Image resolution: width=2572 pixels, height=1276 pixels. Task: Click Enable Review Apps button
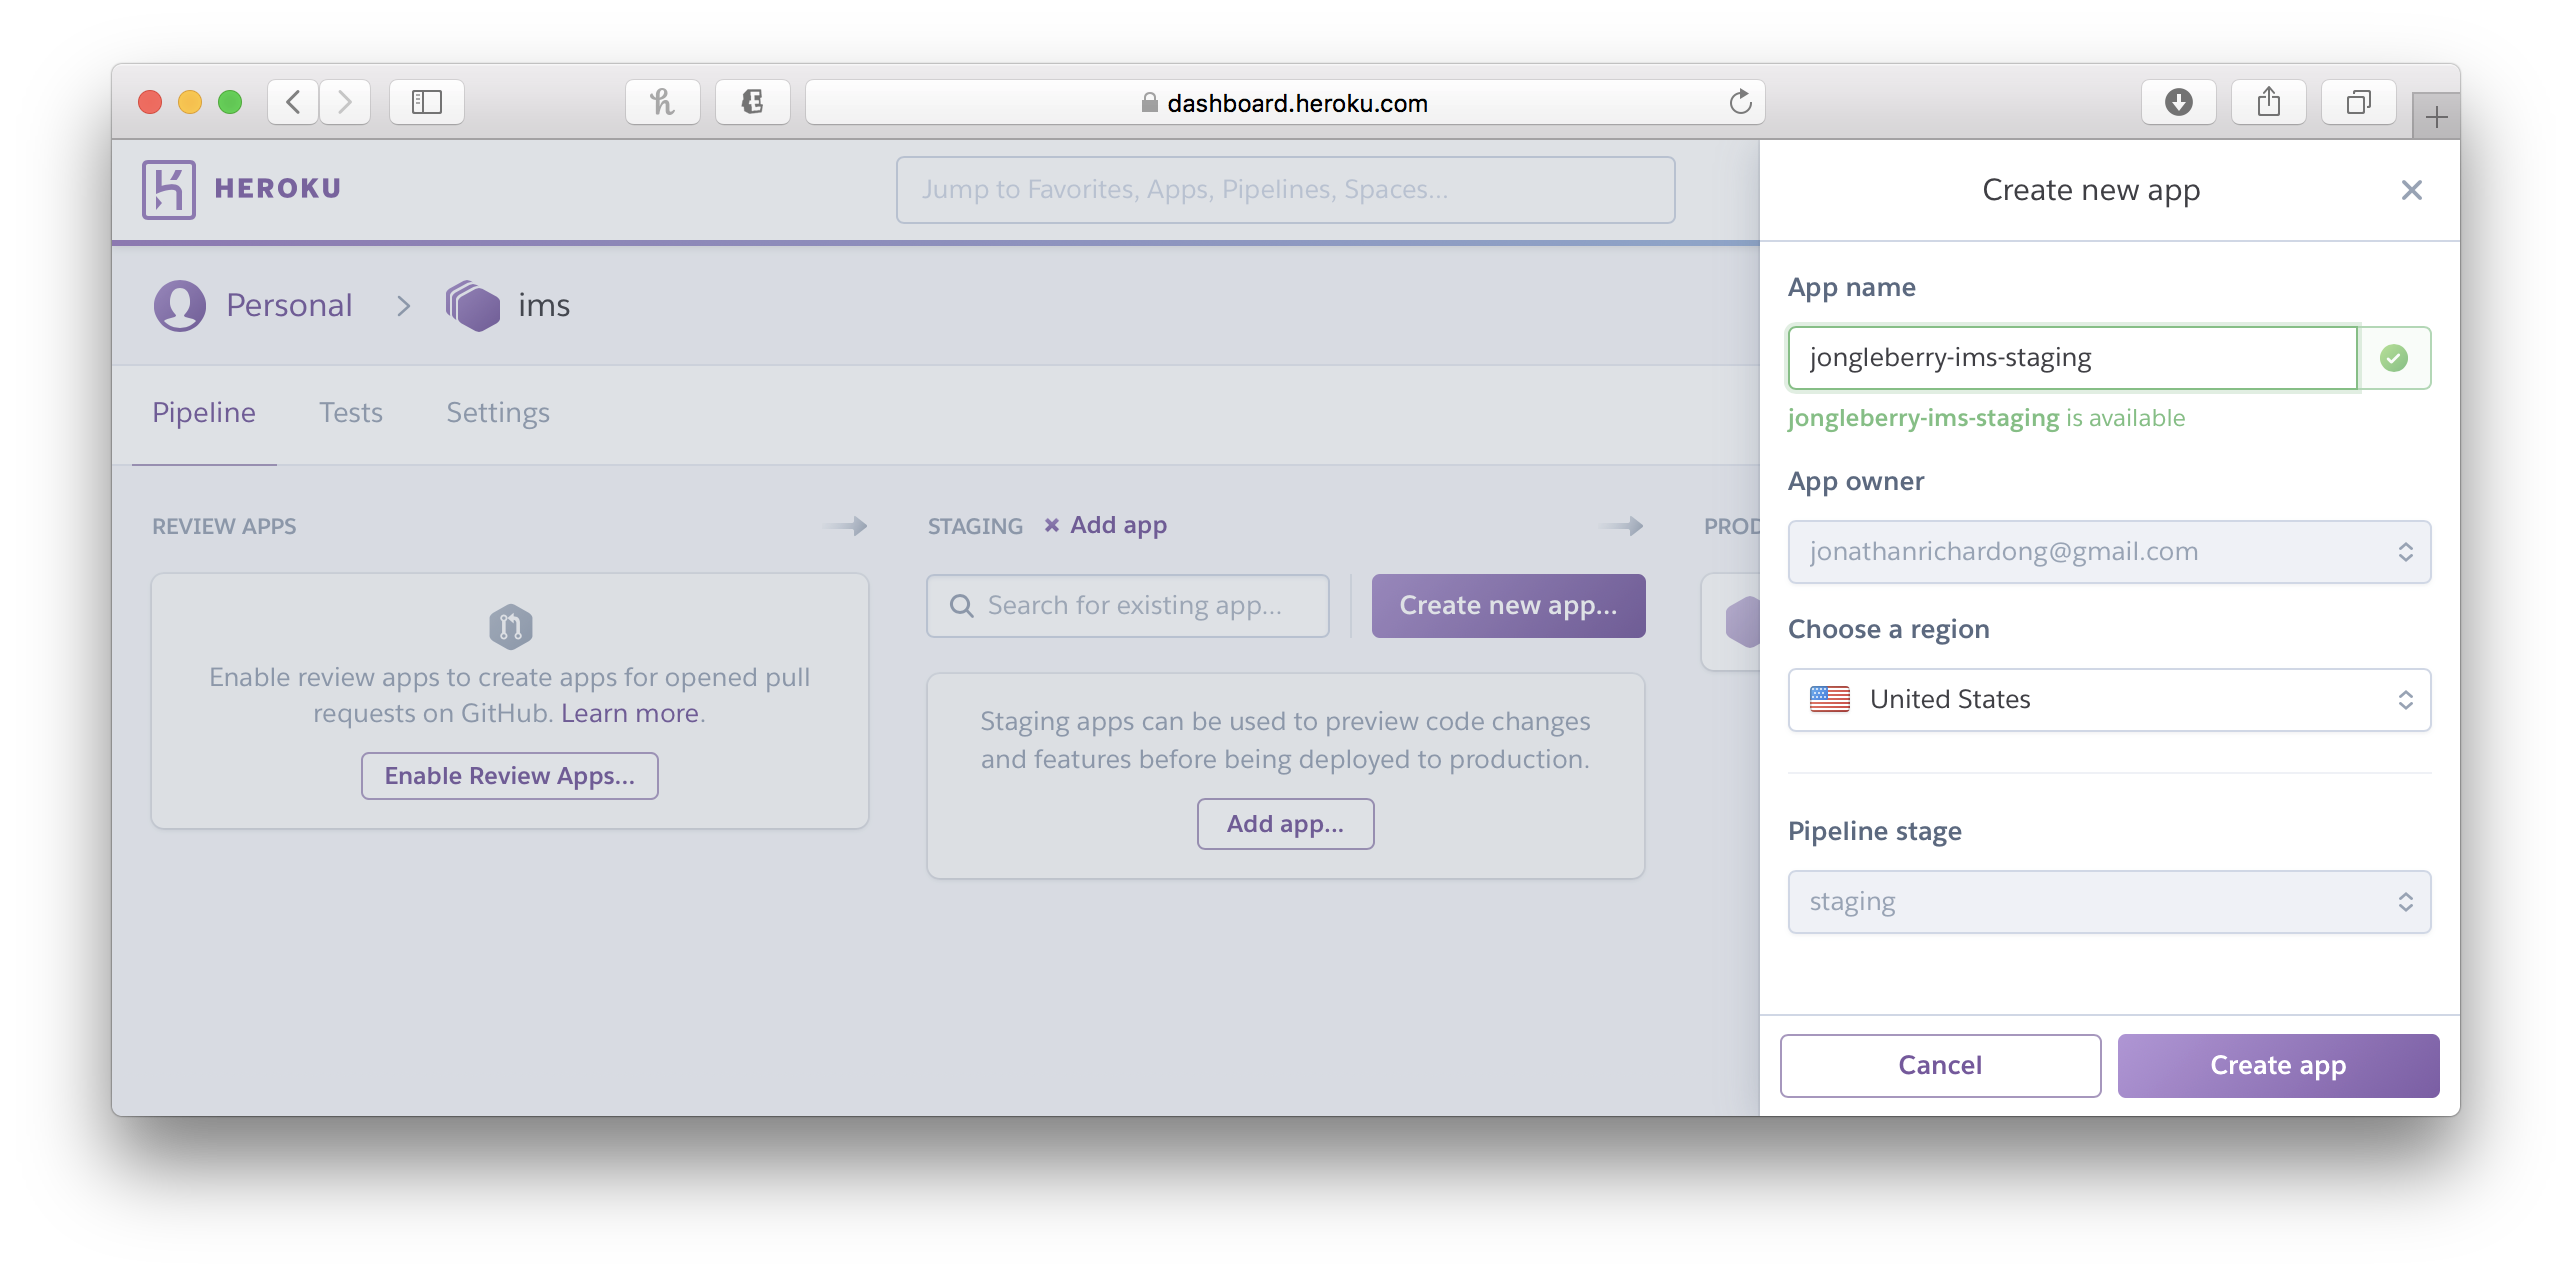click(510, 776)
